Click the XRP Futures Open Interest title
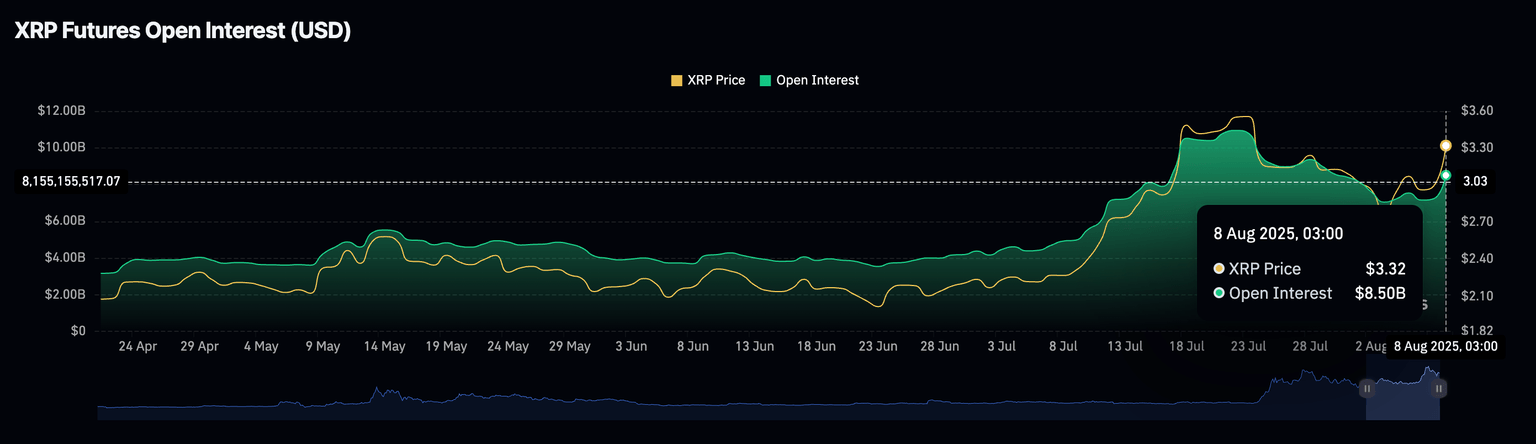Image resolution: width=1536 pixels, height=444 pixels. click(x=182, y=31)
